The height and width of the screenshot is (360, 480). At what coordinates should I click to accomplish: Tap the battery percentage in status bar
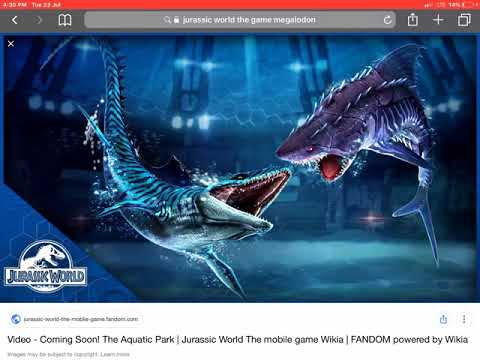point(456,5)
